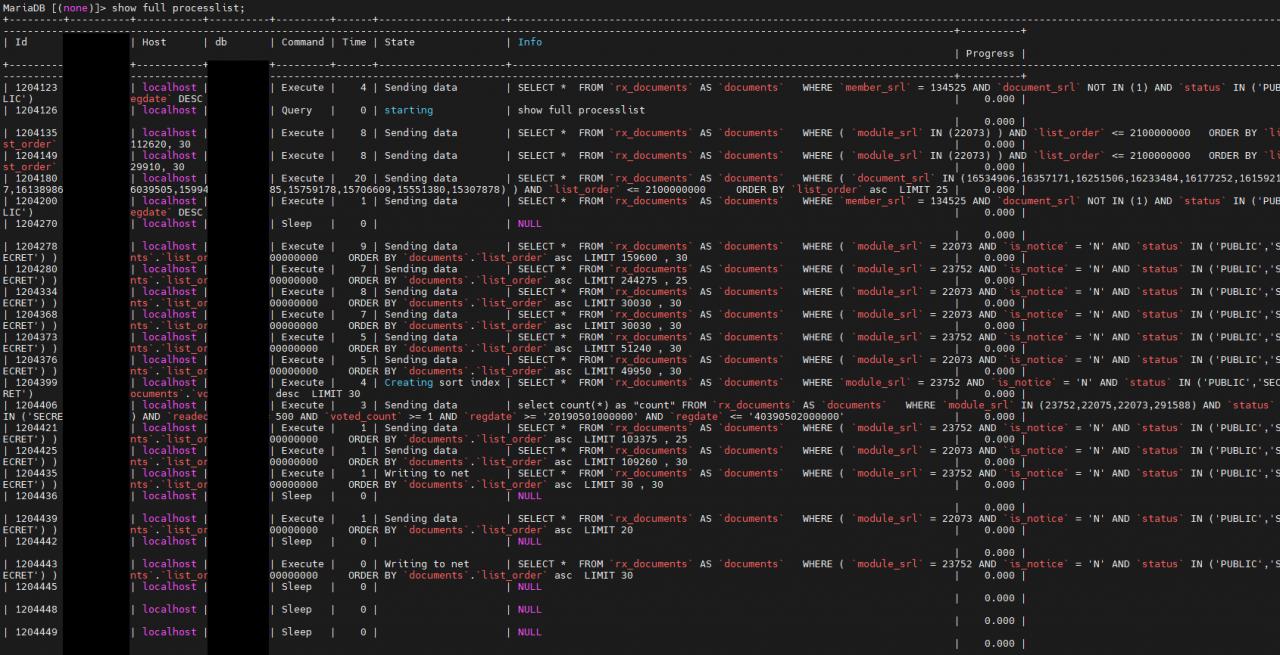Screen dimensions: 1280x655
Task: Click the Command column header
Action: [302, 42]
